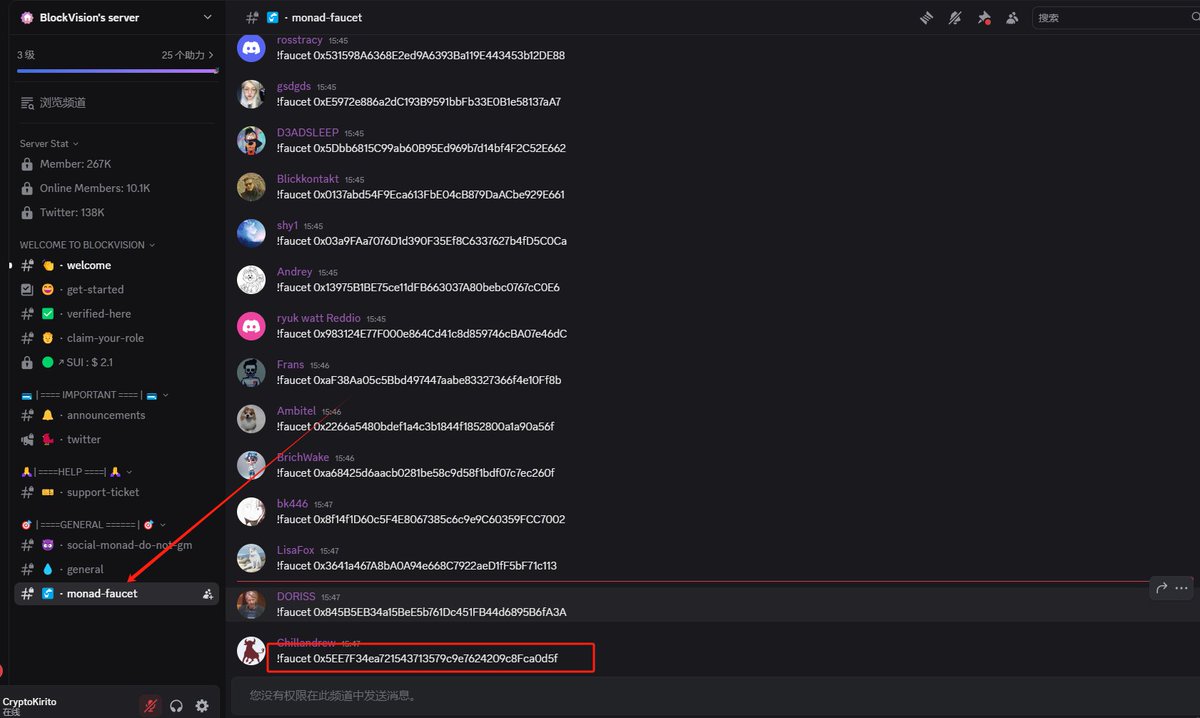
Task: Open server boost status showing 25 个助力
Action: click(x=188, y=55)
